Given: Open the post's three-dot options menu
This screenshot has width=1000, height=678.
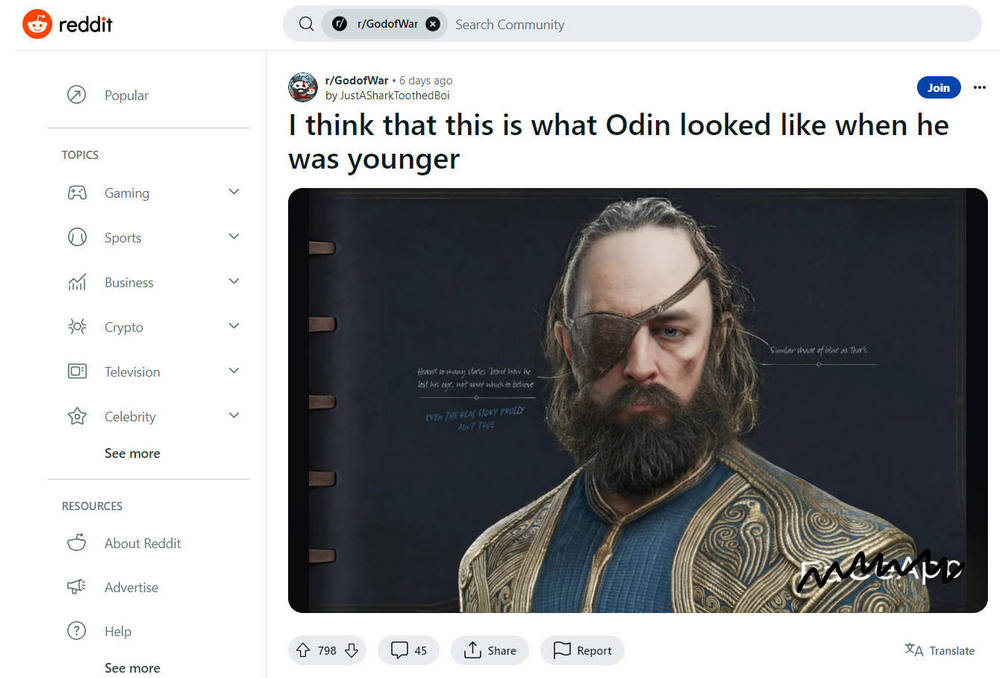Looking at the screenshot, I should [980, 87].
